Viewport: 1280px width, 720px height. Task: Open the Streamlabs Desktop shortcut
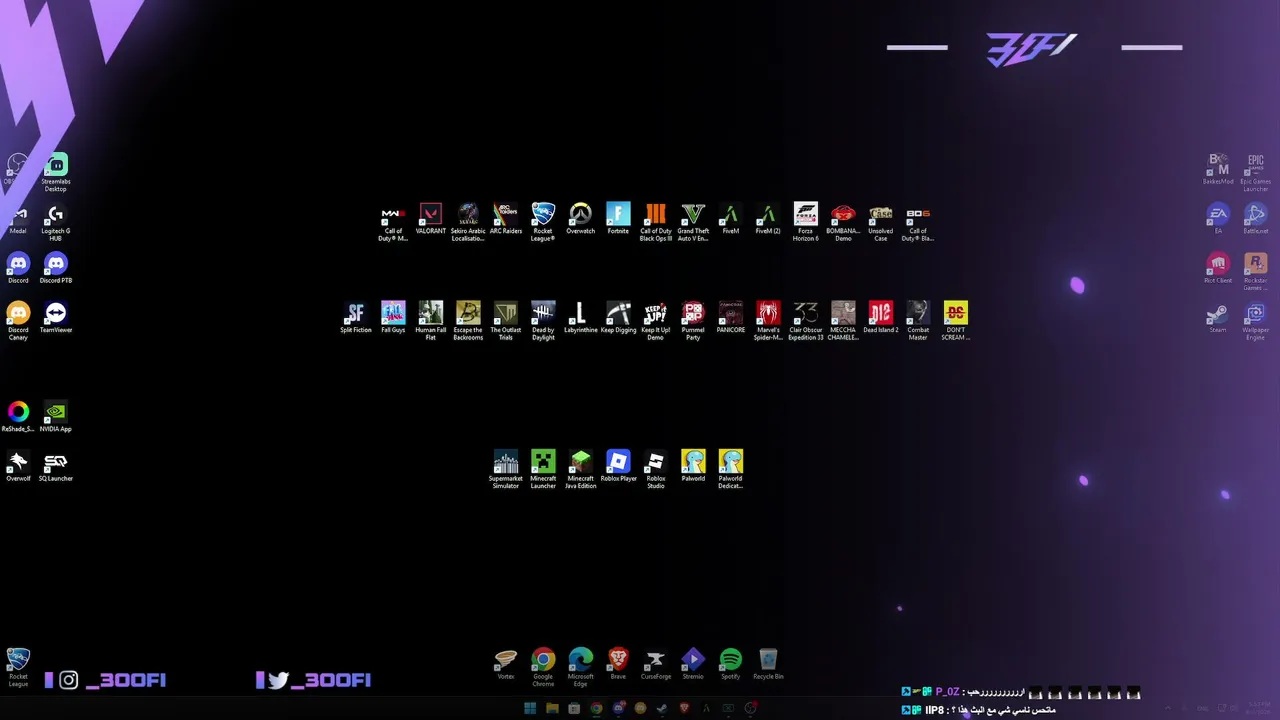[56, 171]
